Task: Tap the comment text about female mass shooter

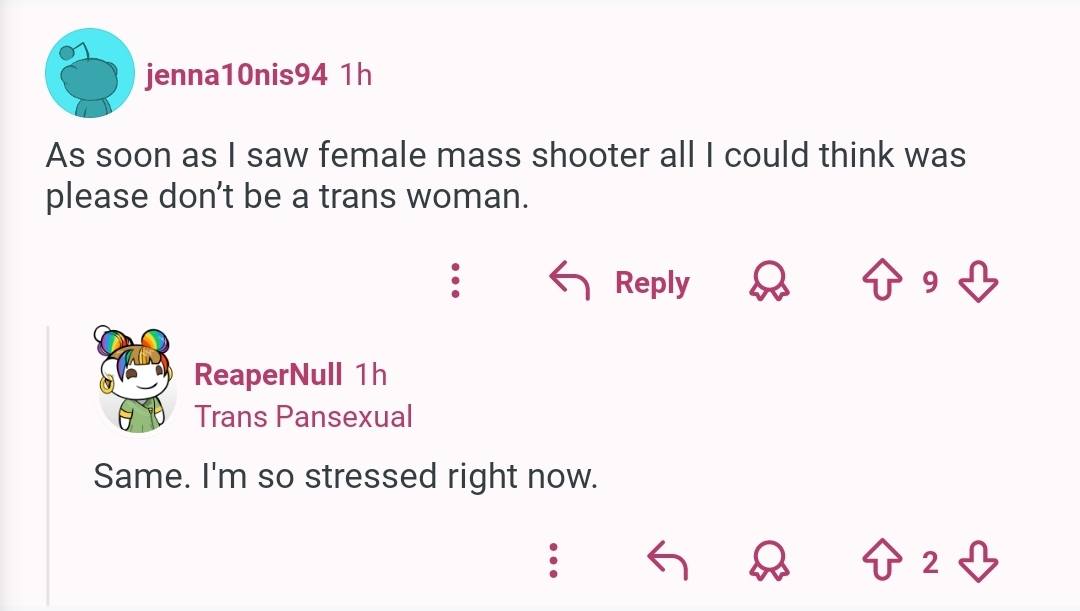Action: pos(505,176)
